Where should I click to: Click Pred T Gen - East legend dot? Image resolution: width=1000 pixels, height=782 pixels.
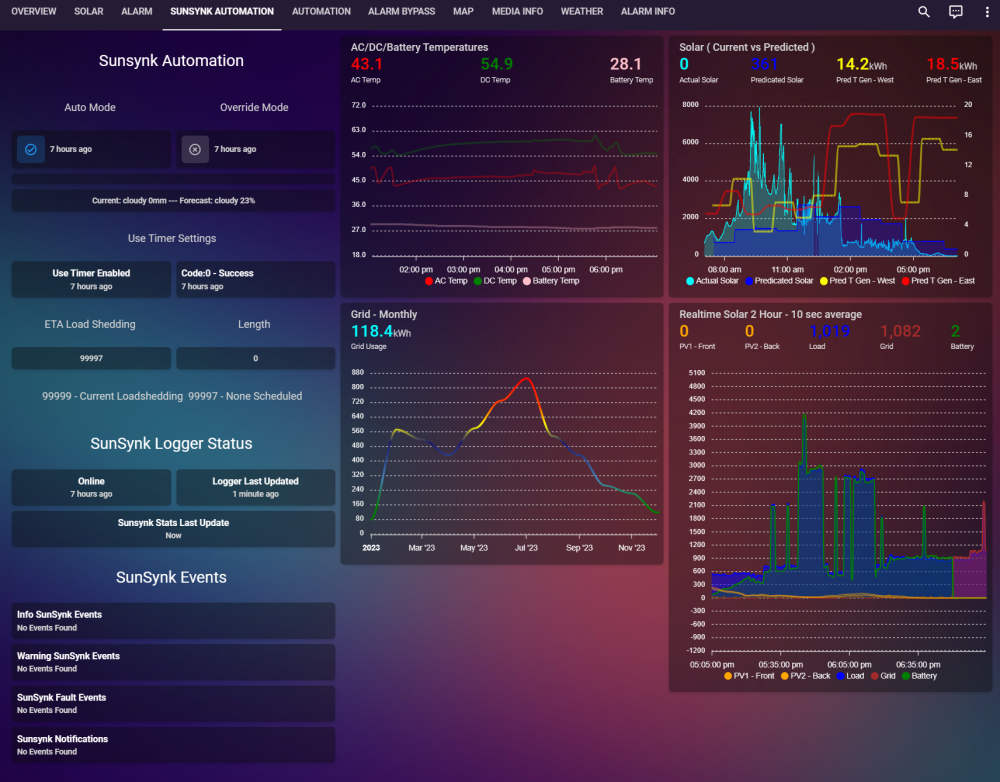pyautogui.click(x=906, y=281)
